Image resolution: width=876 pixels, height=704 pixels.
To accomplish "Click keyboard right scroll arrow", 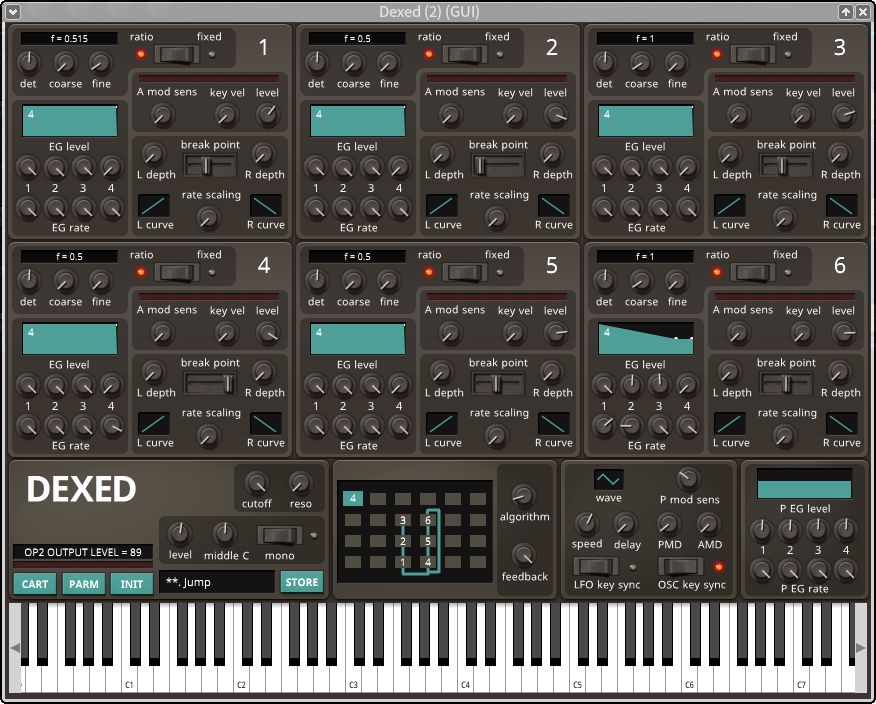I will pos(861,648).
